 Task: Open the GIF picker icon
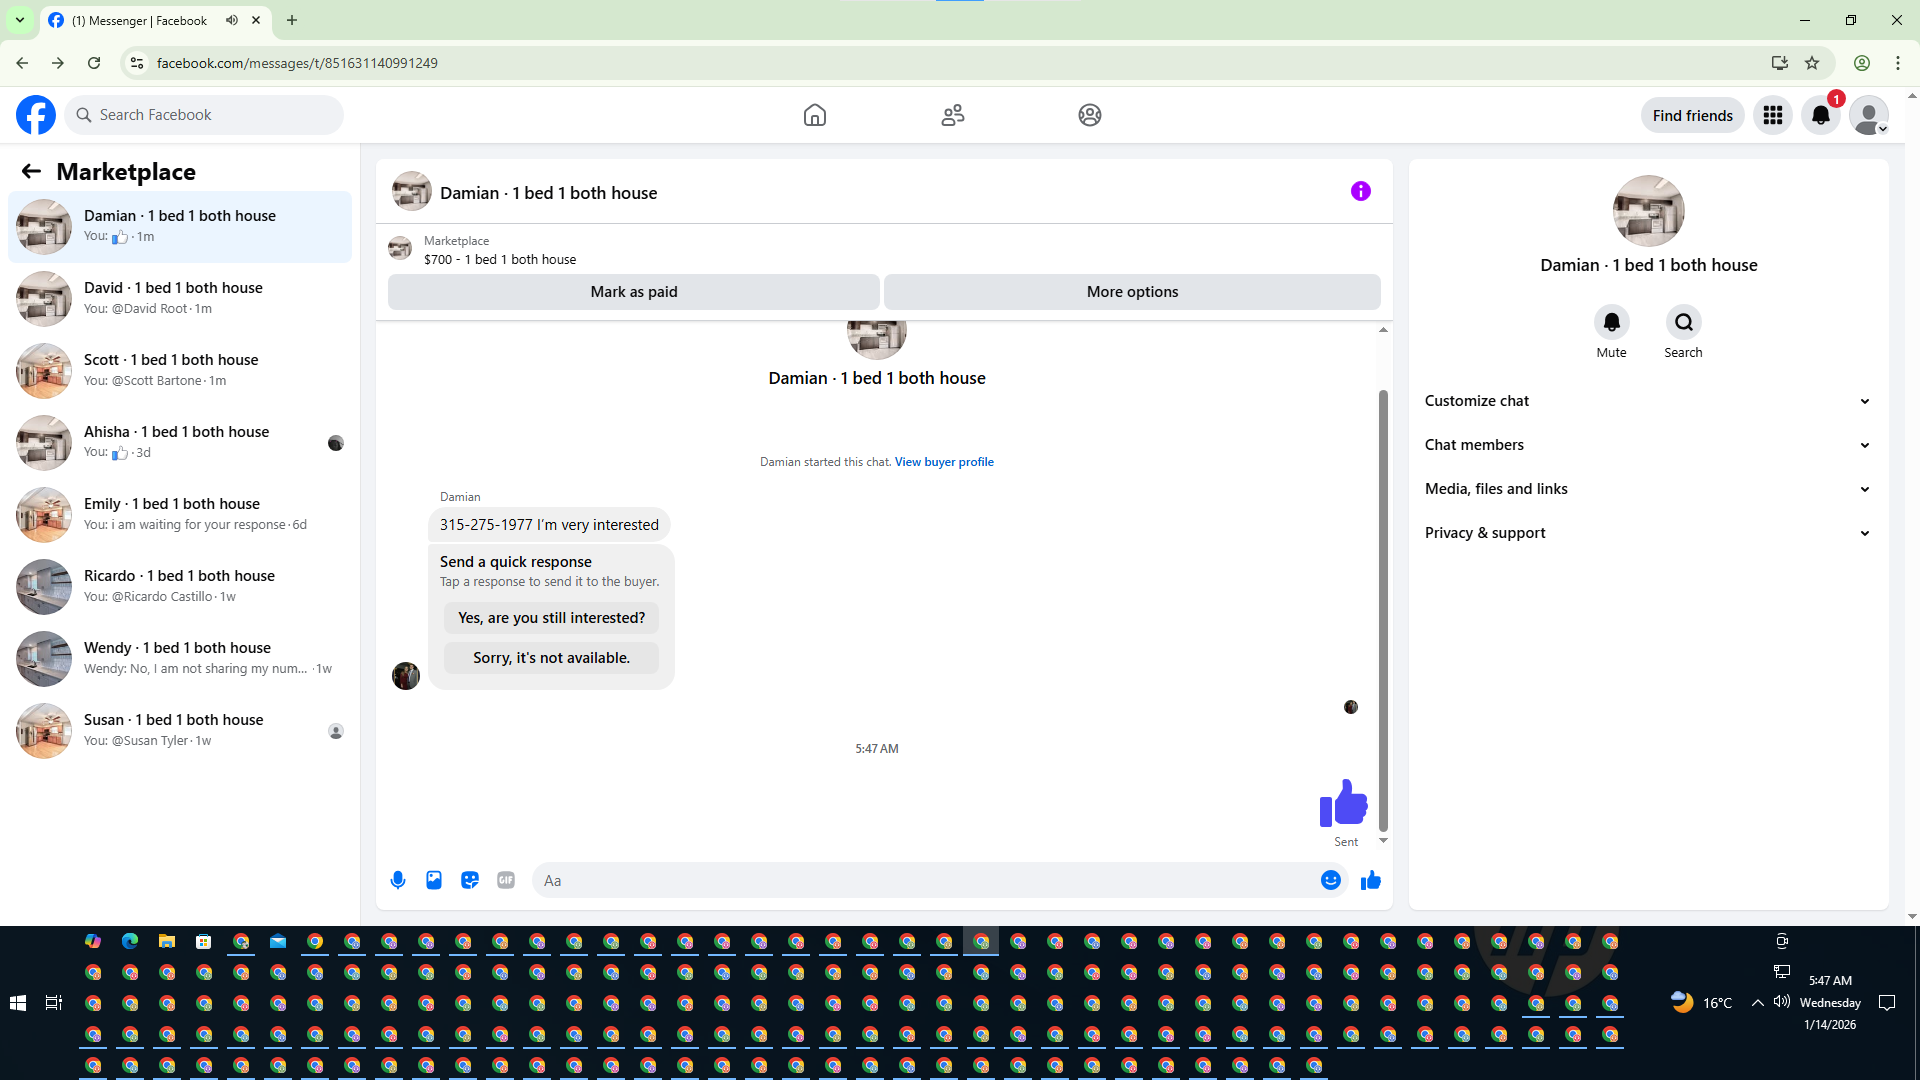(x=506, y=880)
